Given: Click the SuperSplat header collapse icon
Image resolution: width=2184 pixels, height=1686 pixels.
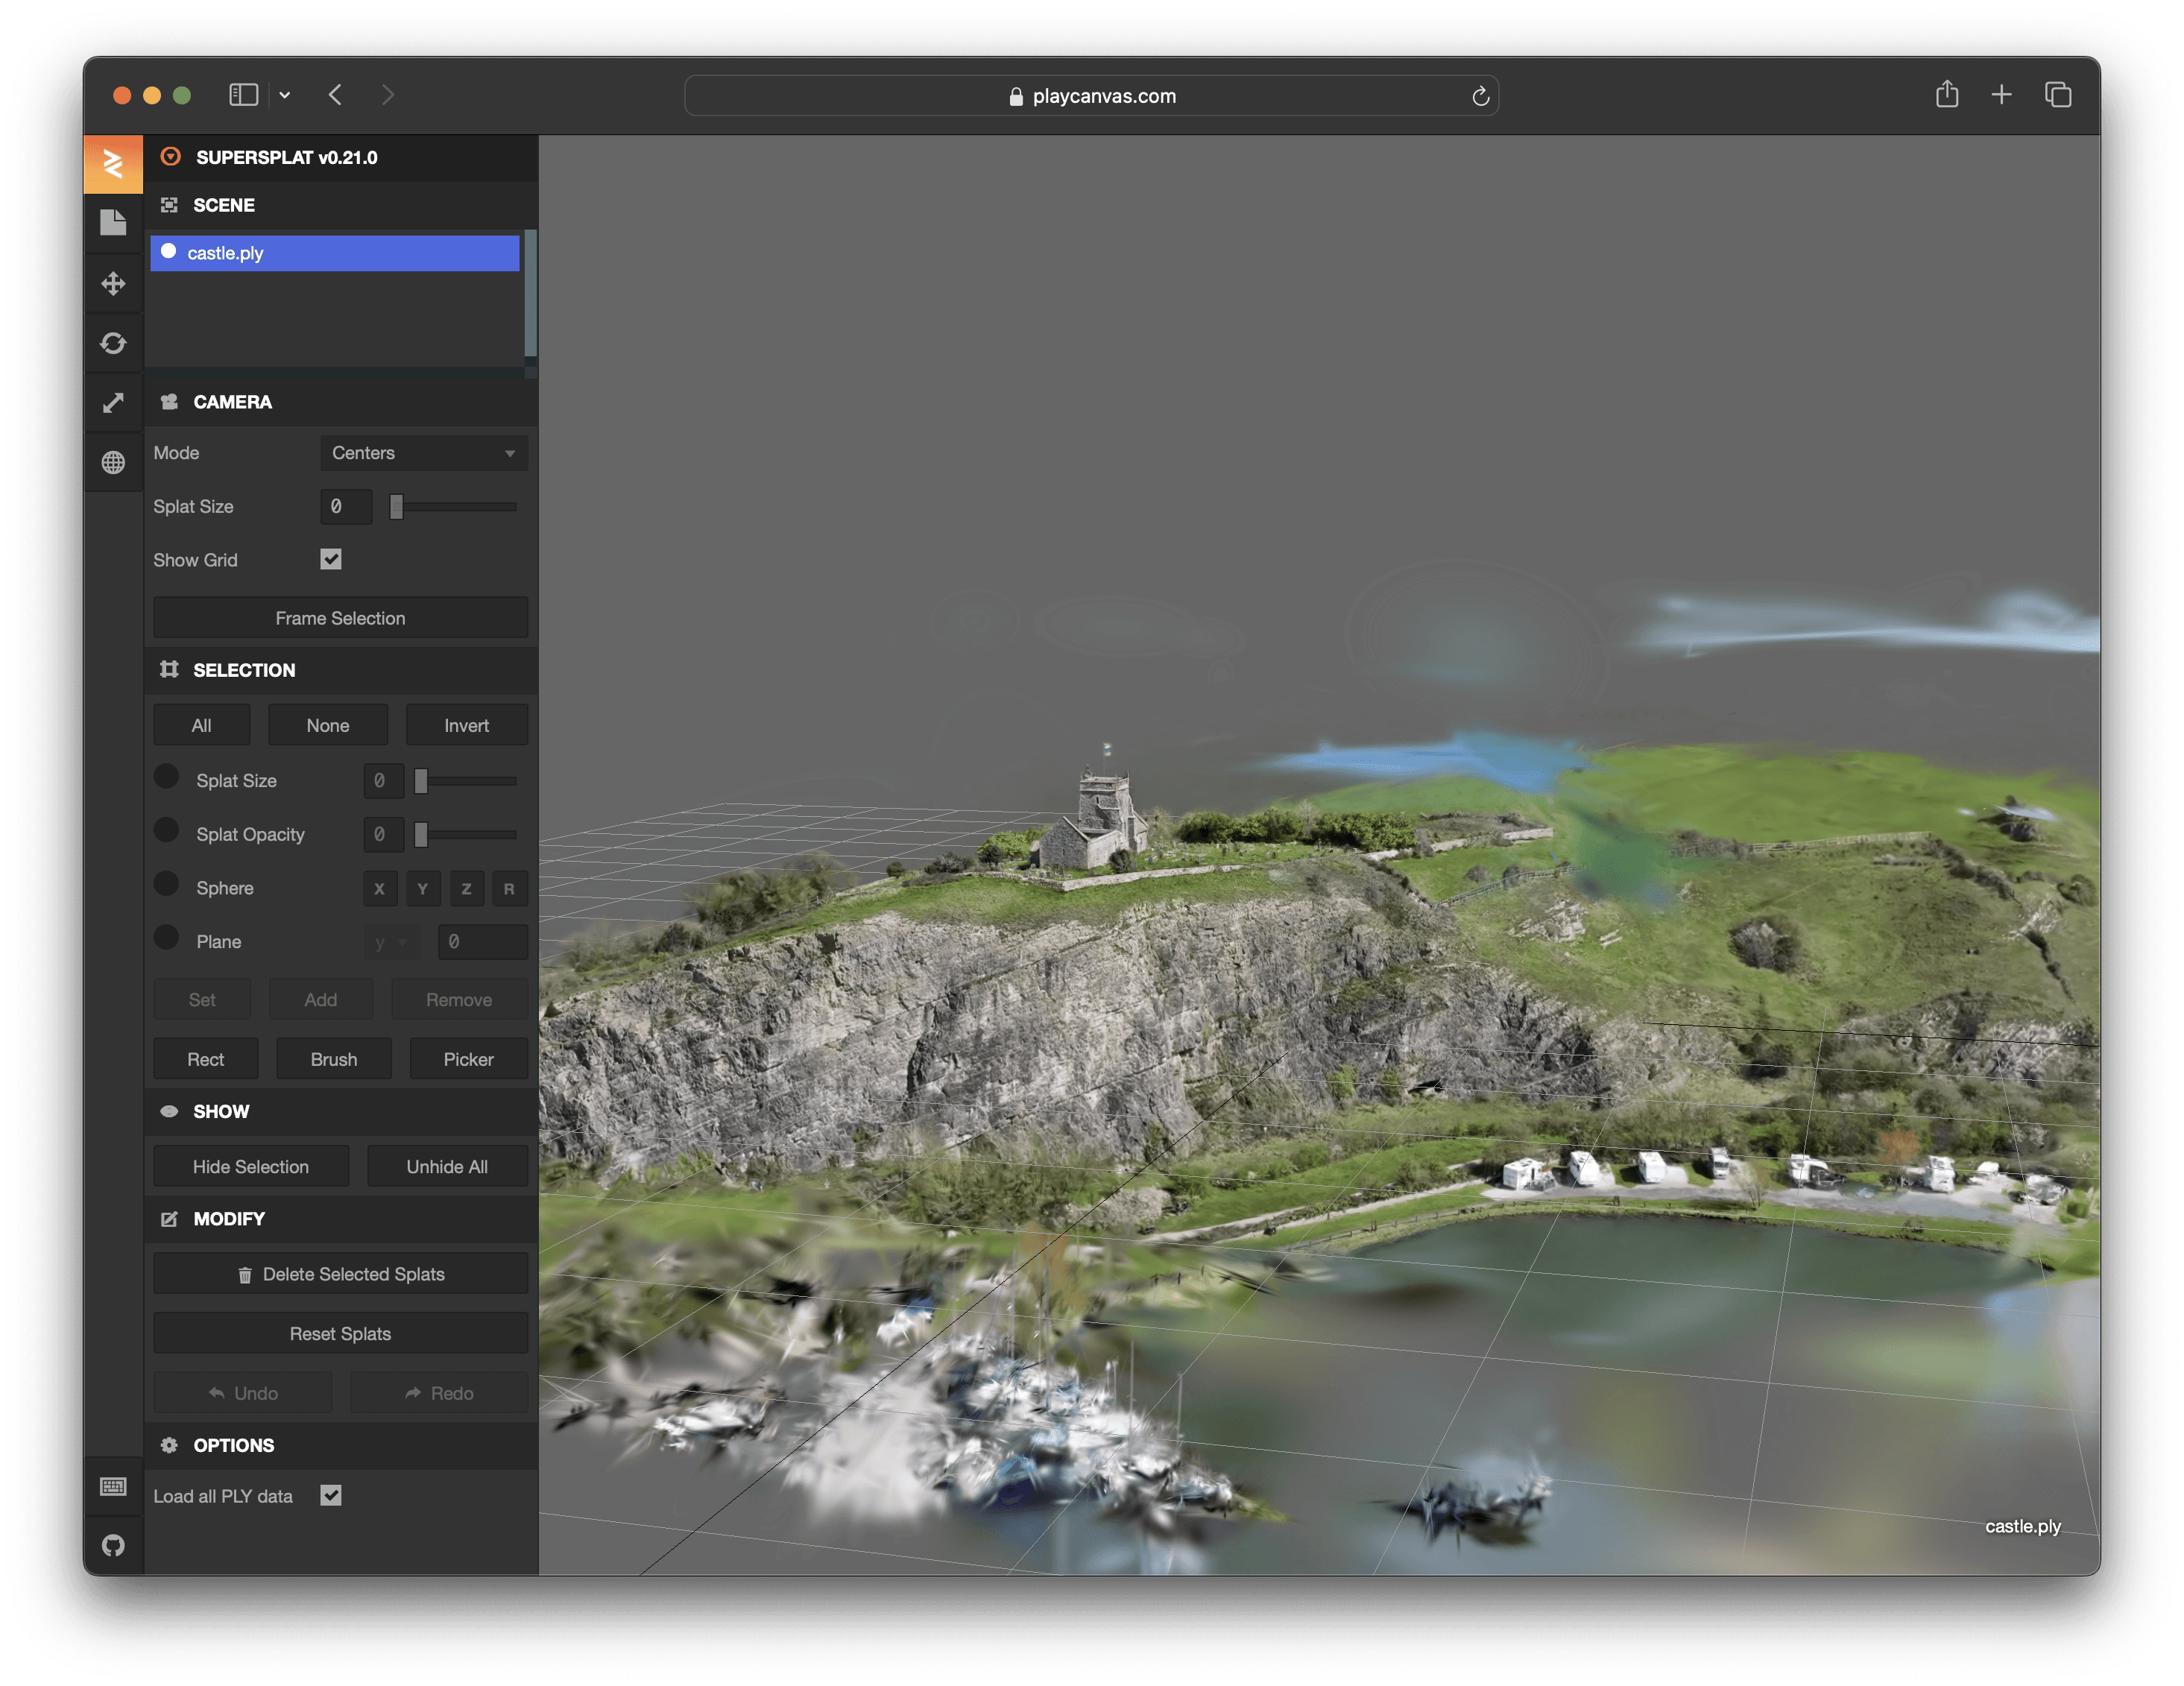Looking at the screenshot, I should (171, 157).
